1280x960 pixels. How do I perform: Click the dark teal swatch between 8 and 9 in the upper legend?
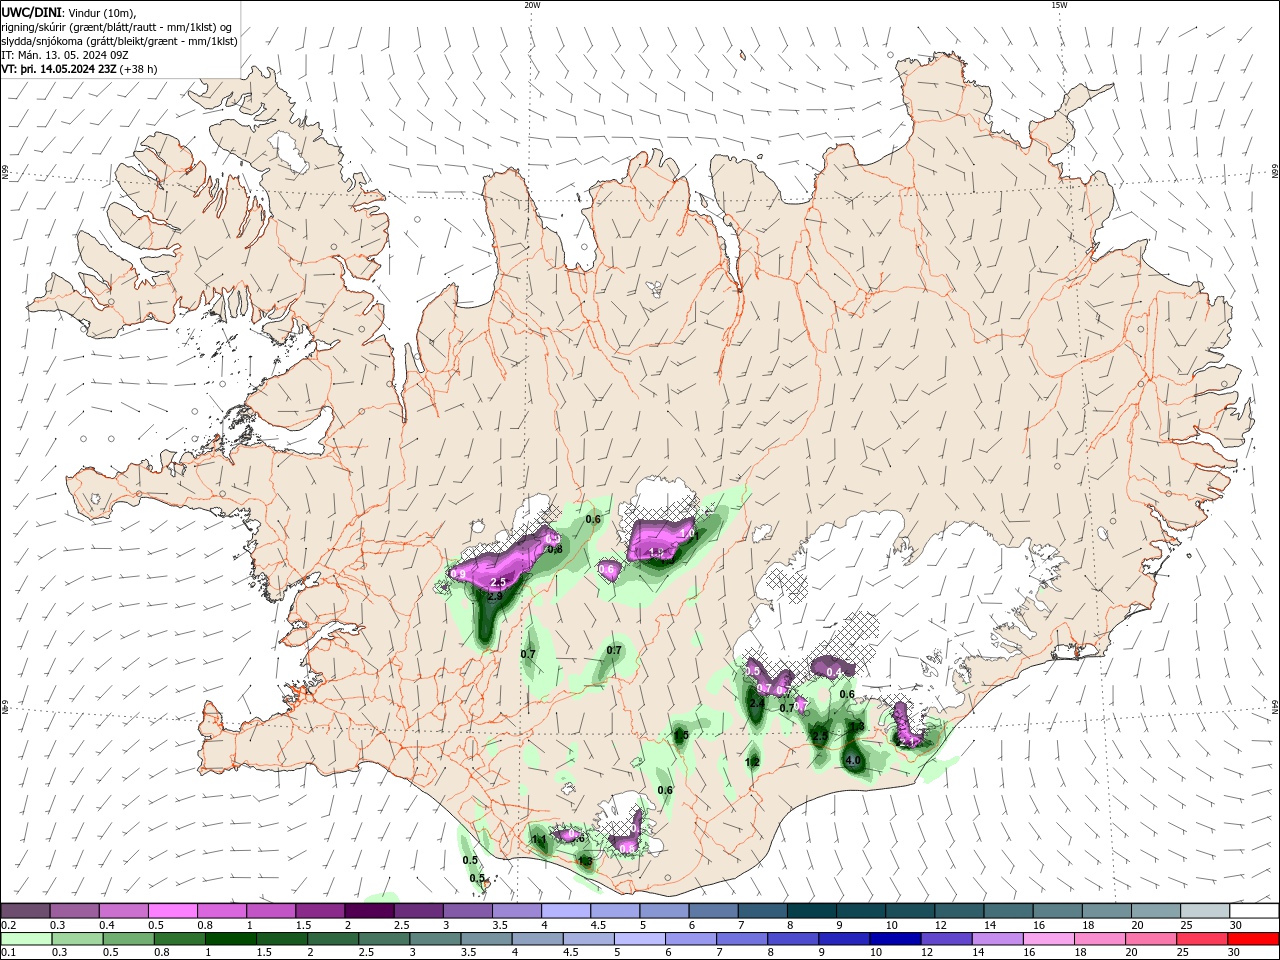click(812, 910)
